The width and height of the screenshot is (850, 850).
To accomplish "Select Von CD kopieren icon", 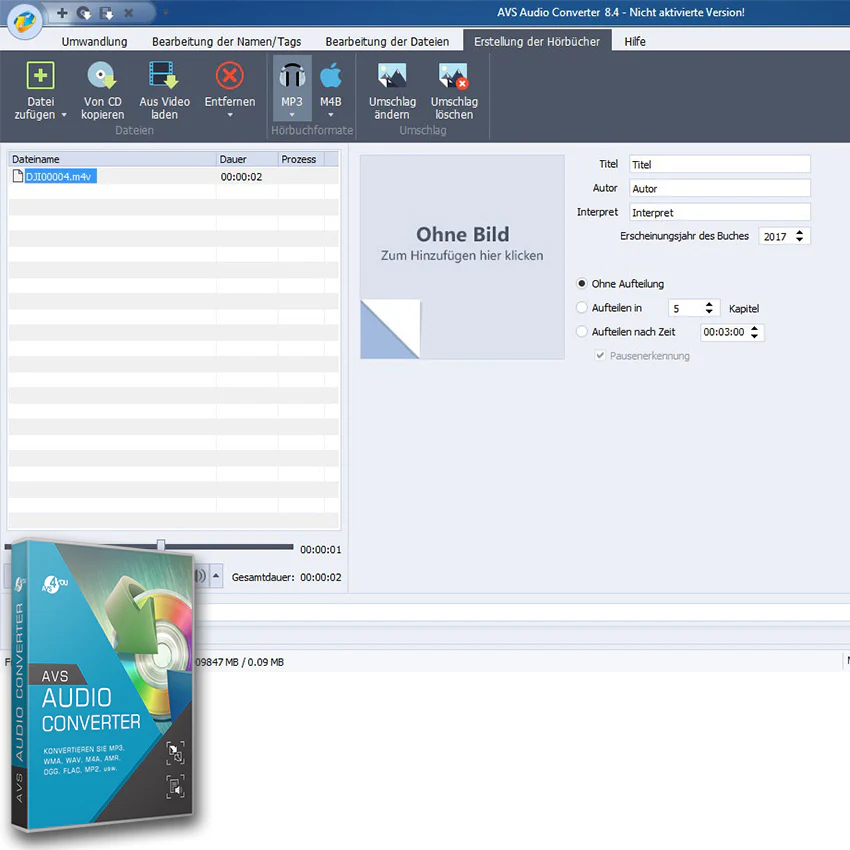I will pyautogui.click(x=102, y=75).
